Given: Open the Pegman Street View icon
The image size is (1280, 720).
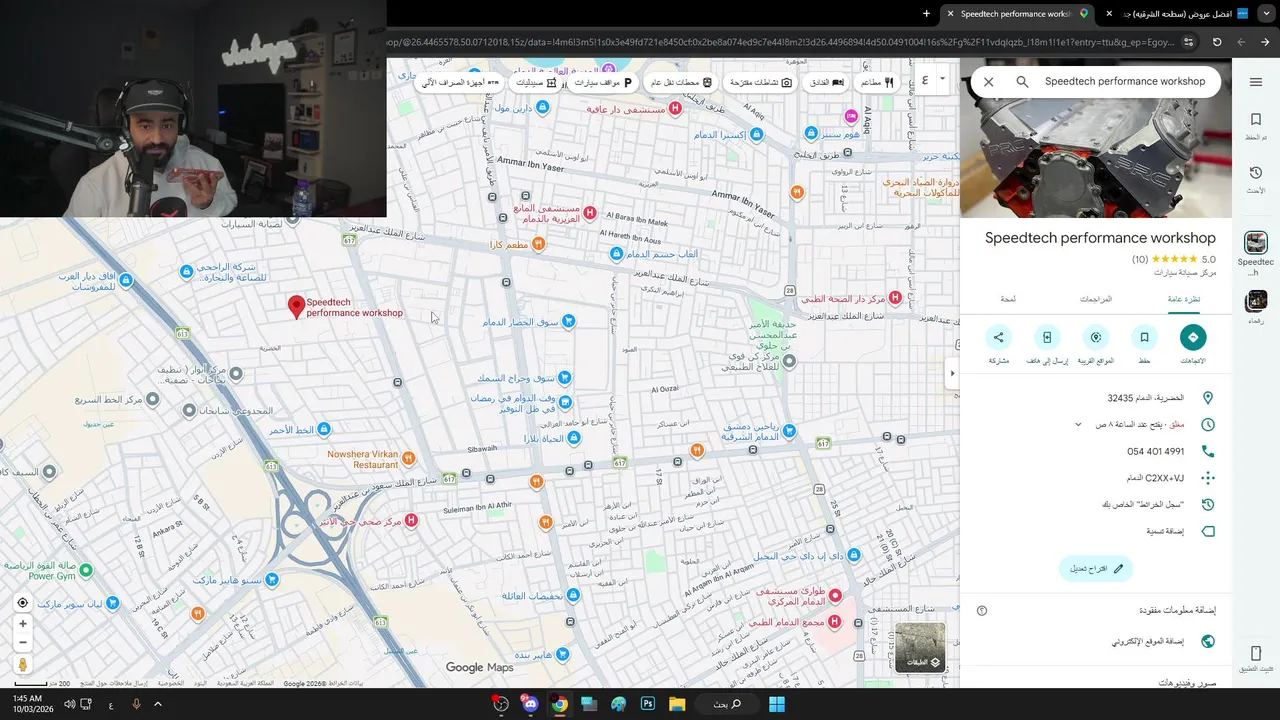Looking at the screenshot, I should point(23,665).
